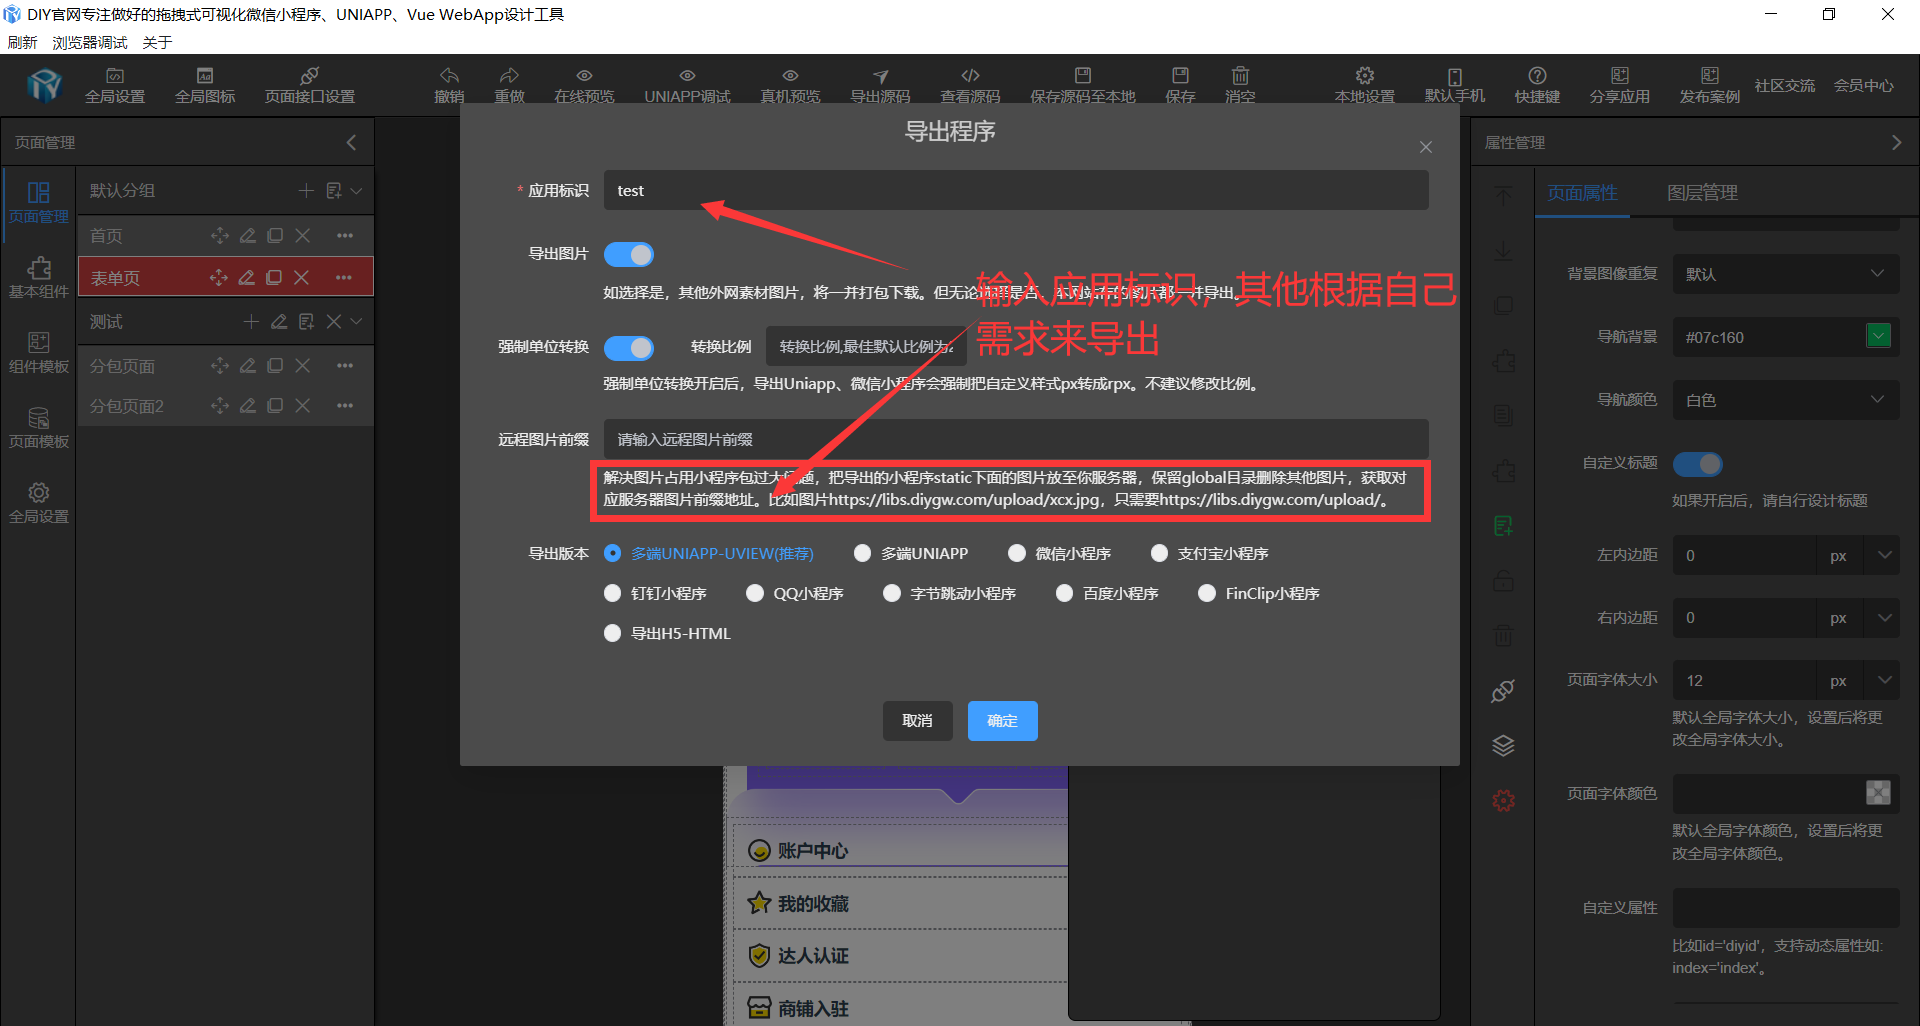Open 基本组件 panel in left sidebar
Screen dimensions: 1920x1026
pyautogui.click(x=39, y=276)
